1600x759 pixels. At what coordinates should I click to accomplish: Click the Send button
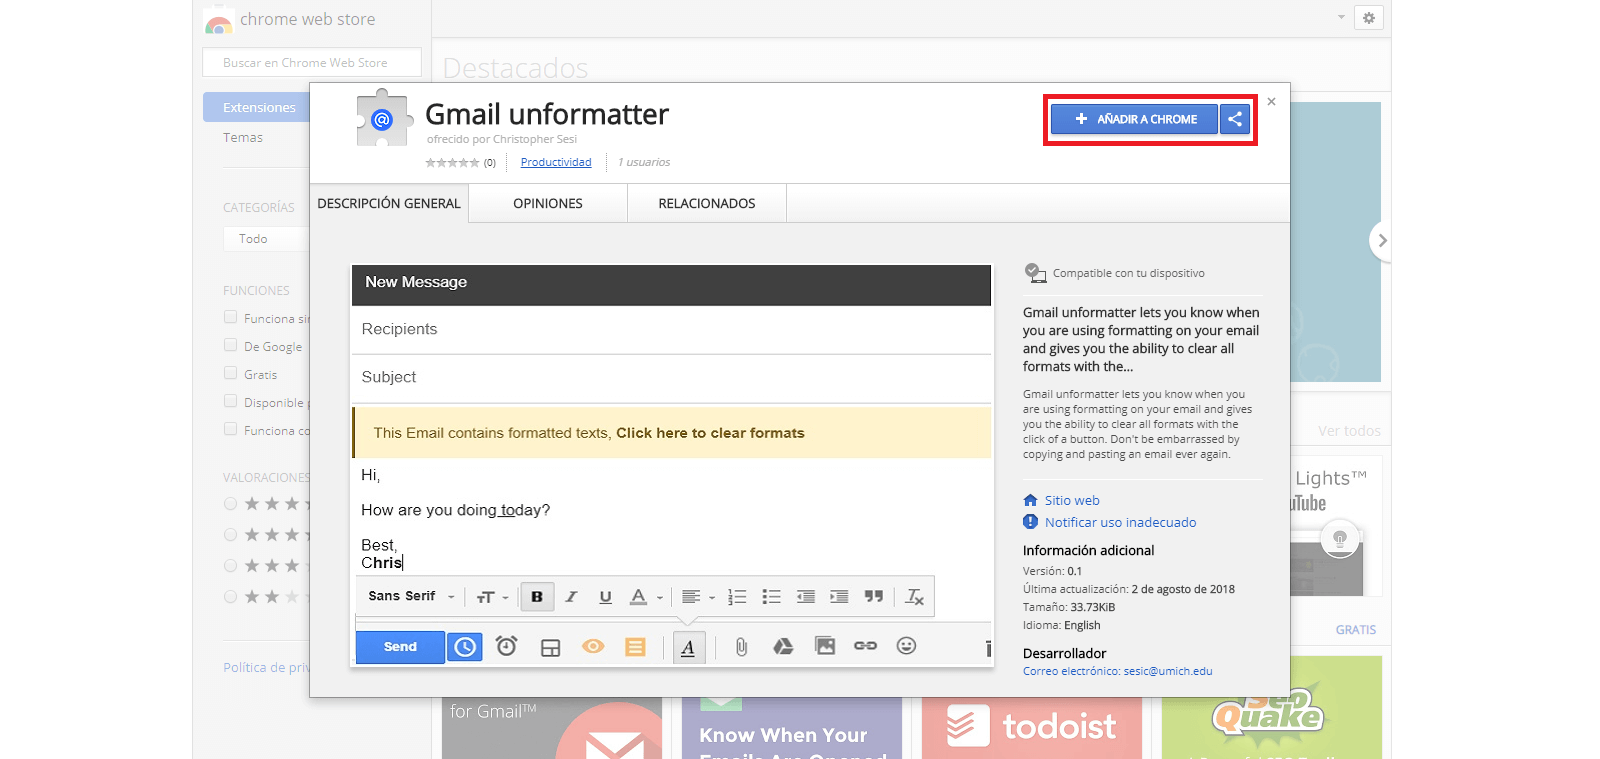400,647
